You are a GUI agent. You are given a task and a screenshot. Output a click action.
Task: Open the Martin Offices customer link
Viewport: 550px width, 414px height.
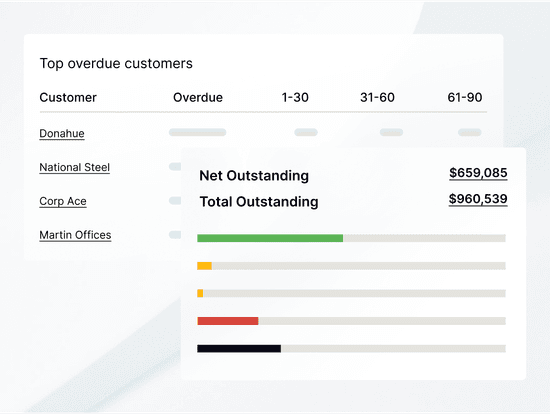pos(75,235)
